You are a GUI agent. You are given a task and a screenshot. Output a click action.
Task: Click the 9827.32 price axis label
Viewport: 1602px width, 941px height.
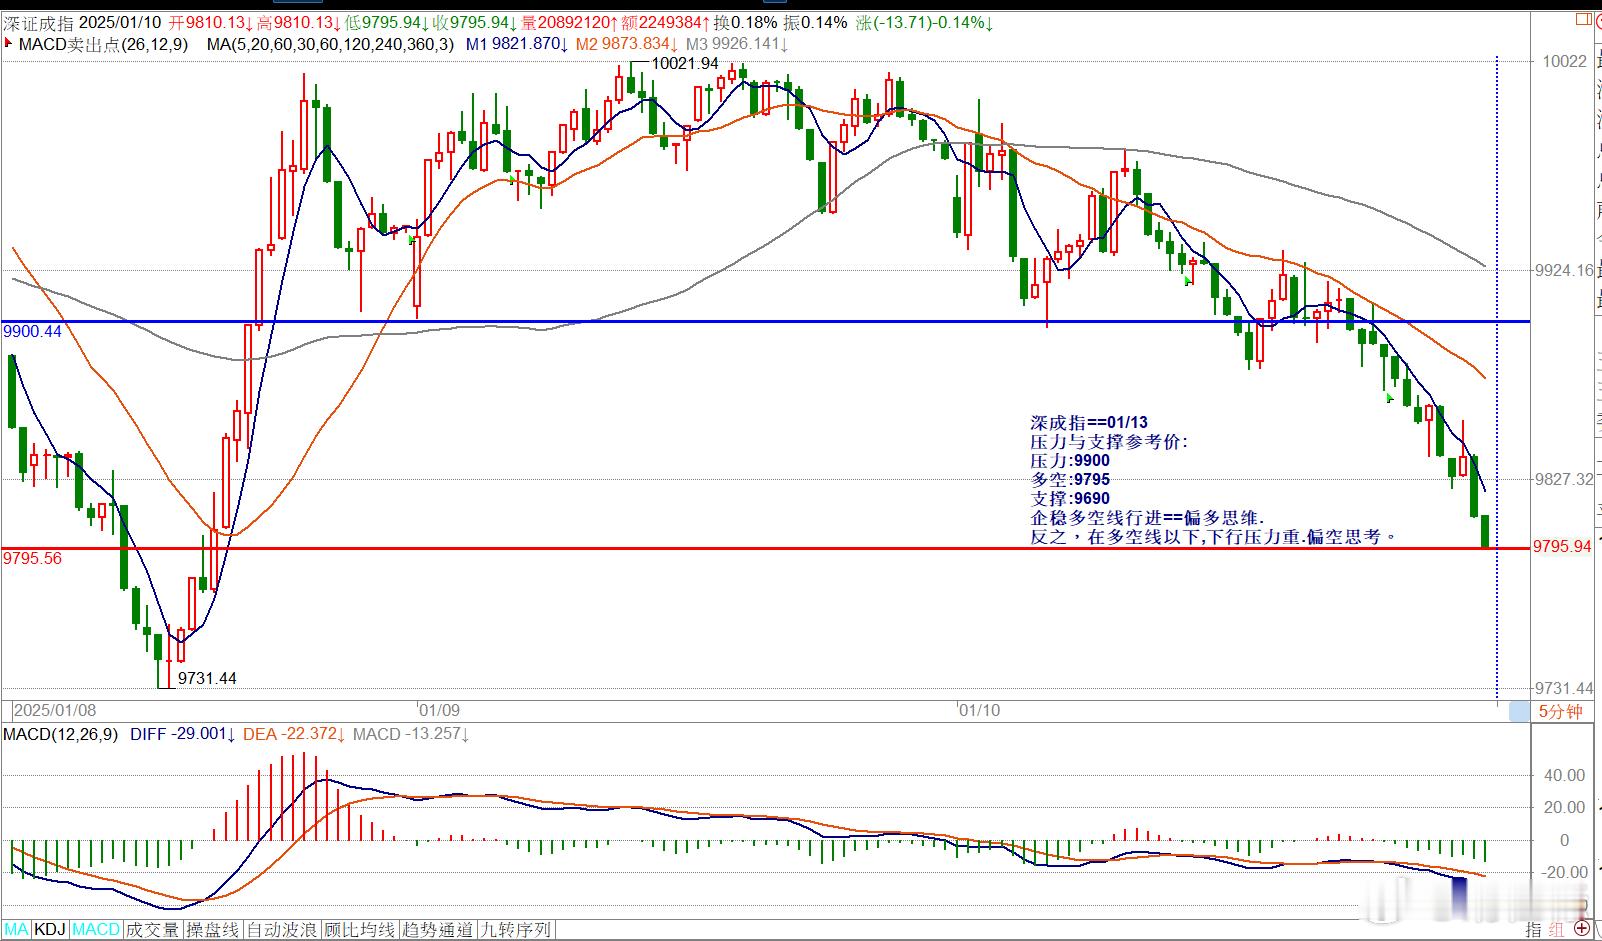click(x=1565, y=479)
